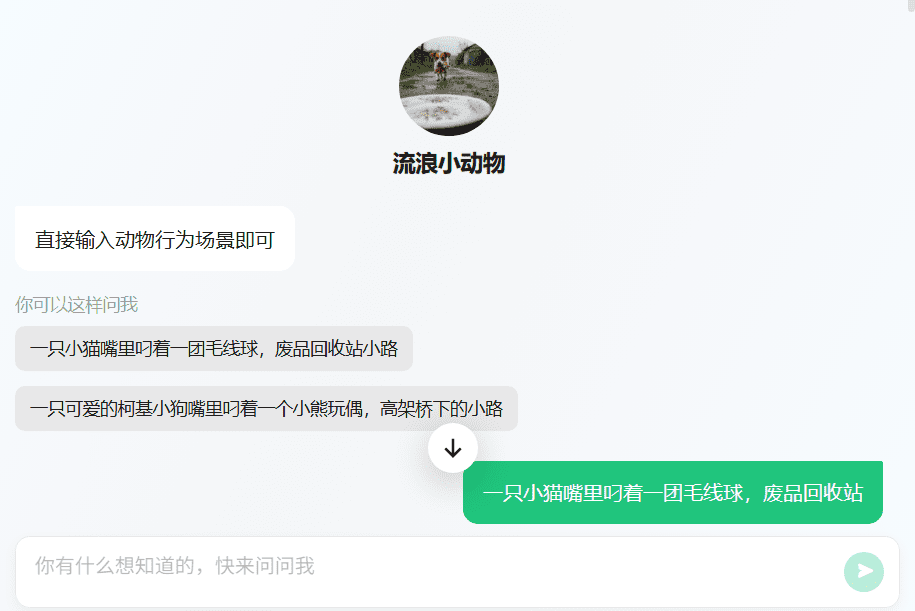Viewport: 915px width, 611px height.
Task: Click the bot title 流浪小动物
Action: 449,163
